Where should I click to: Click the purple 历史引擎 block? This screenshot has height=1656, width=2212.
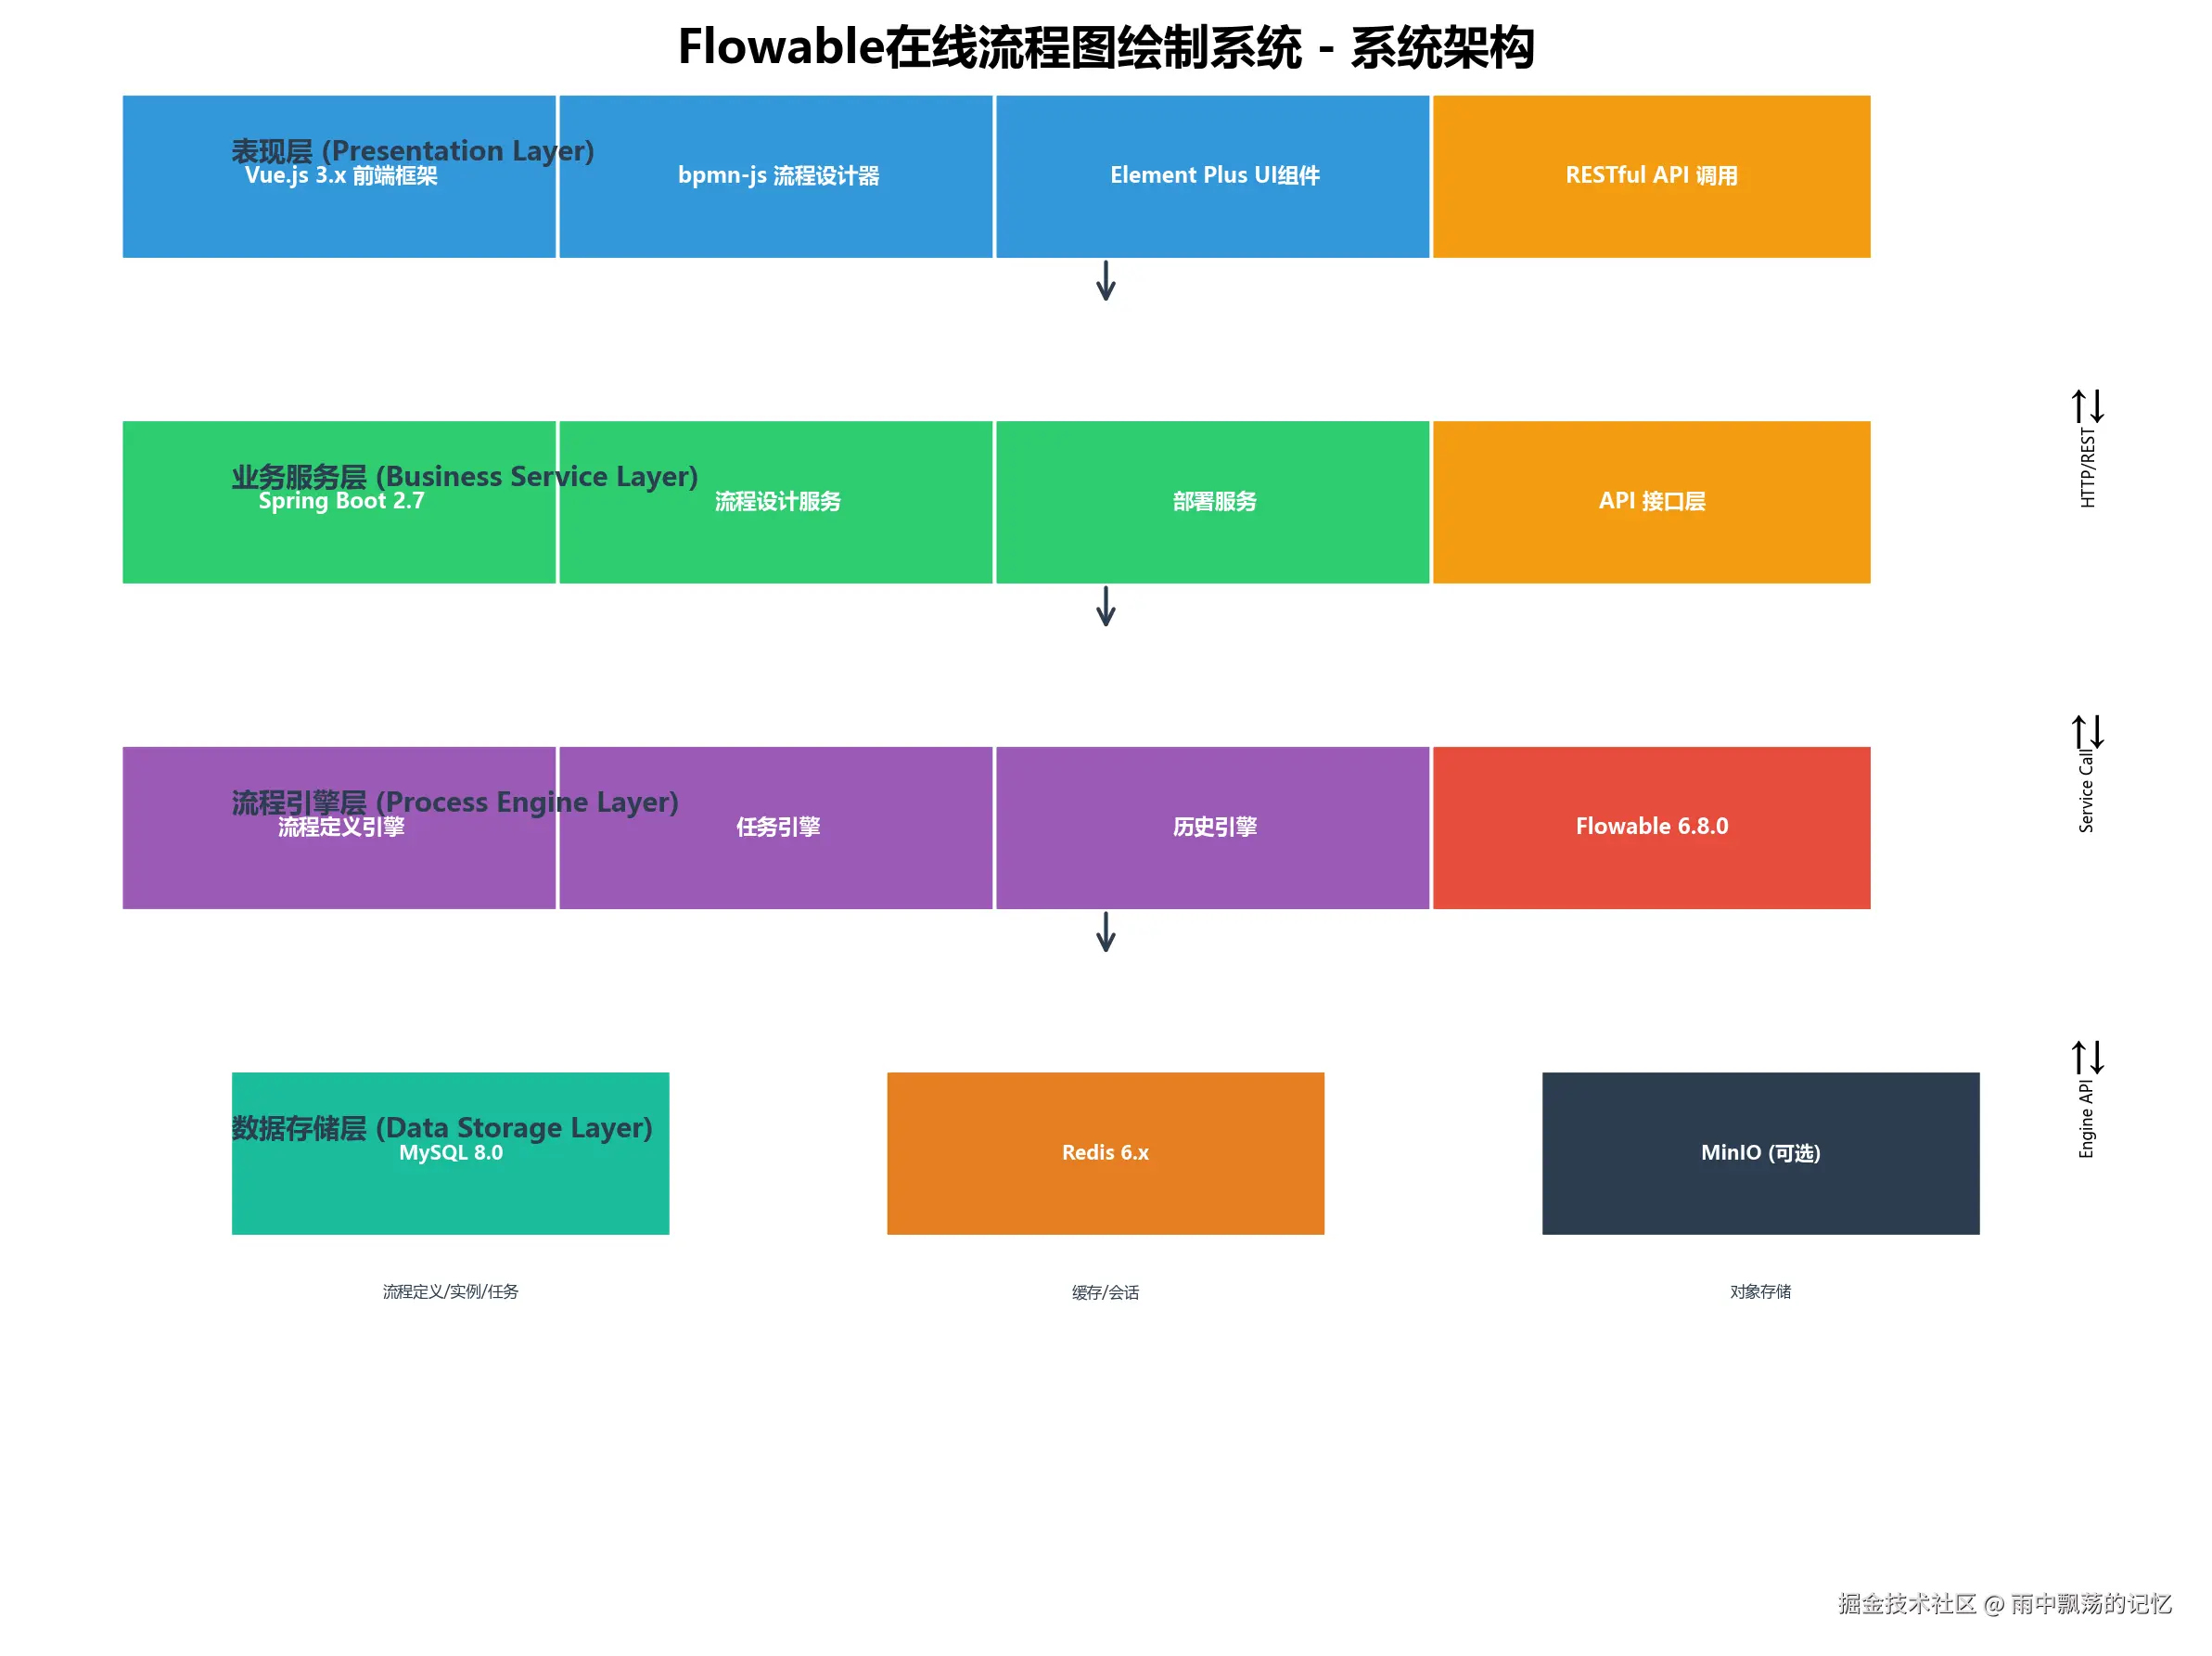click(1213, 828)
